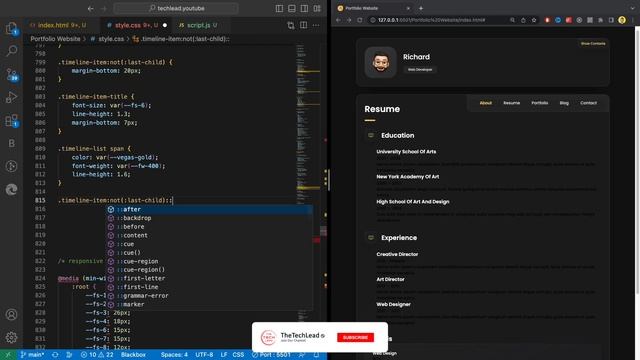Open the Explorer view in activity bar
Viewport: 640px width, 360px height.
11,28
